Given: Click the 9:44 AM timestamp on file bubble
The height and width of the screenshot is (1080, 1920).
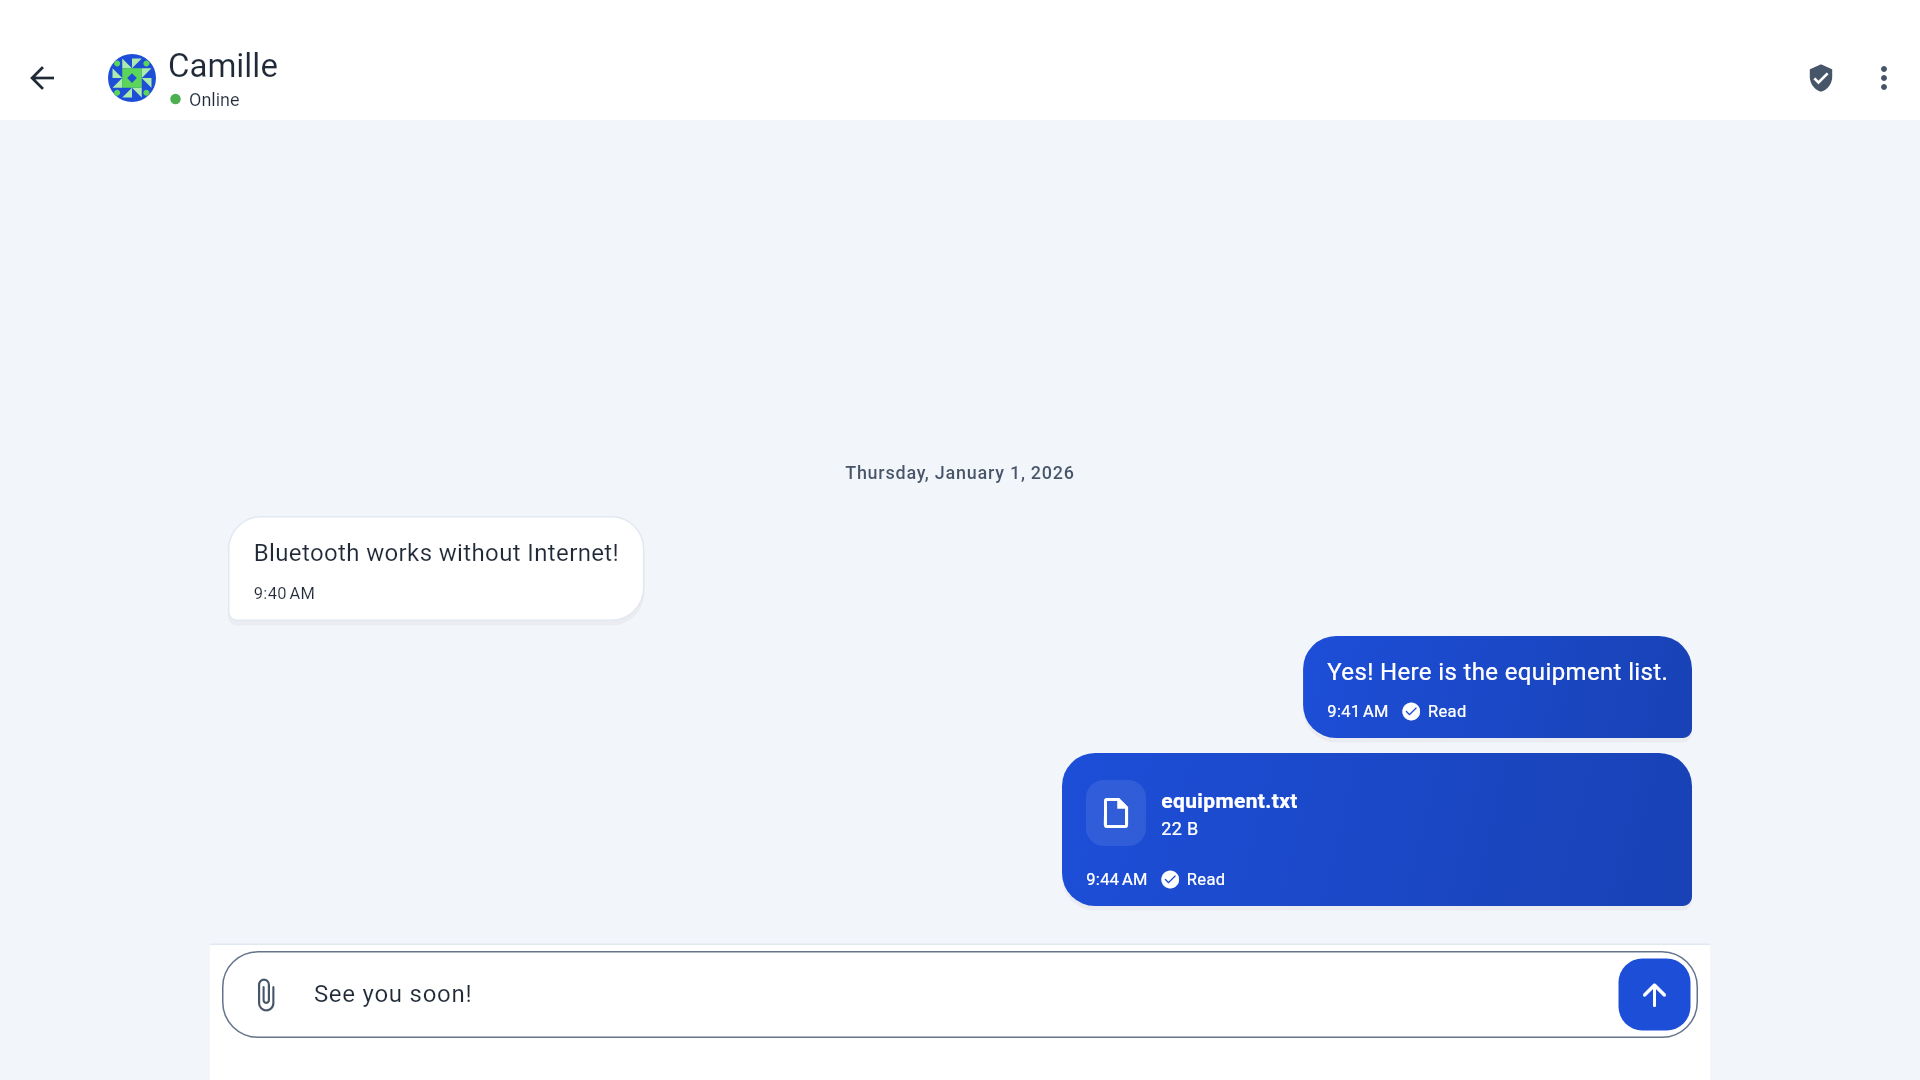Looking at the screenshot, I should pyautogui.click(x=1116, y=879).
